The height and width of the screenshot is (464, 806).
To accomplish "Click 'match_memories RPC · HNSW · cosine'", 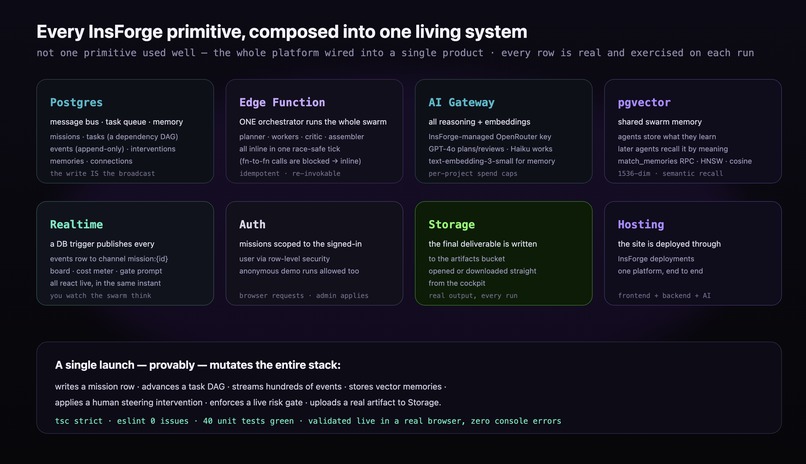I will (685, 161).
